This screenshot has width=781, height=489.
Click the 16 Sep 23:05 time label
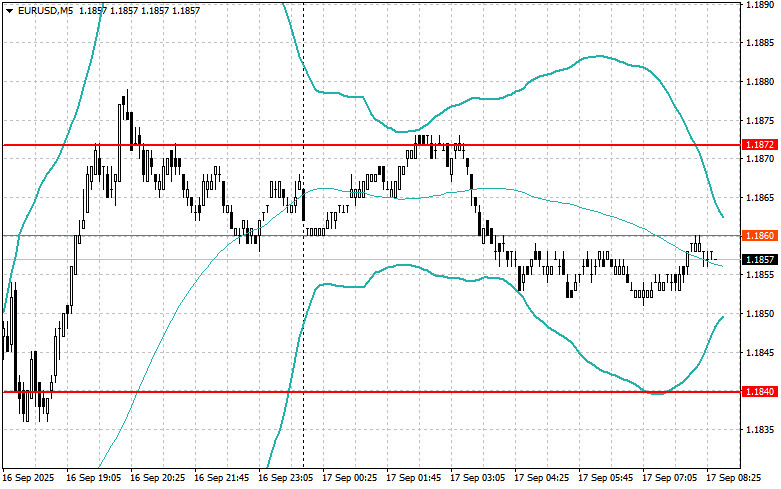pyautogui.click(x=285, y=478)
